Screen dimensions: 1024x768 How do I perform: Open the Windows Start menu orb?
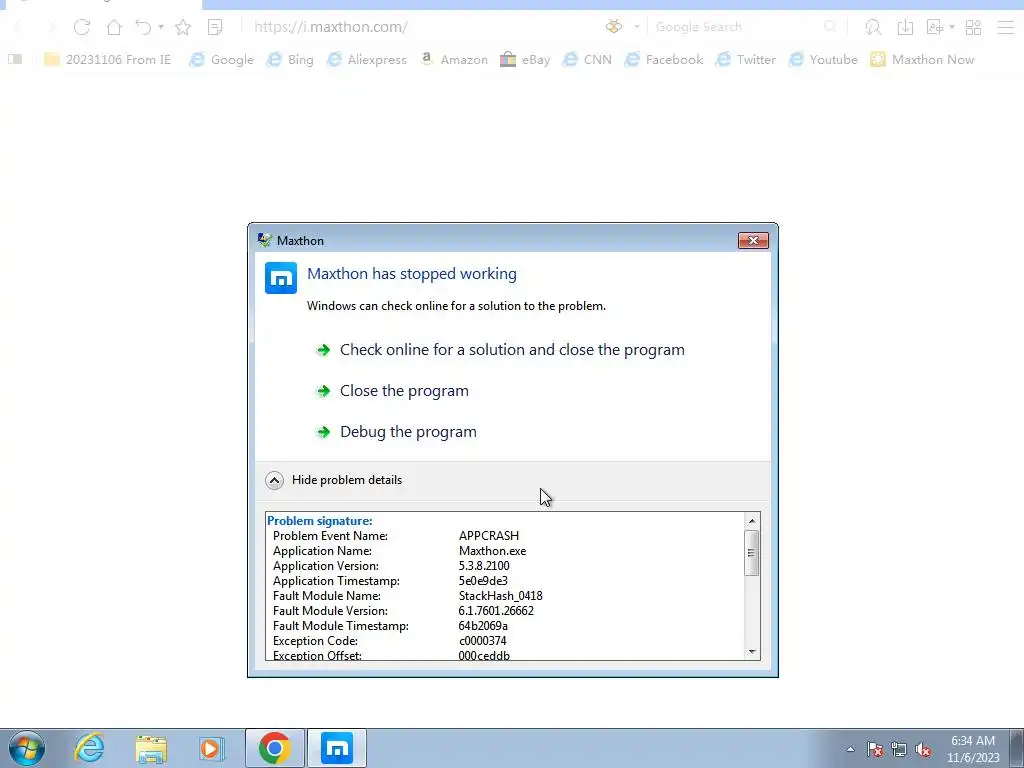tap(27, 748)
